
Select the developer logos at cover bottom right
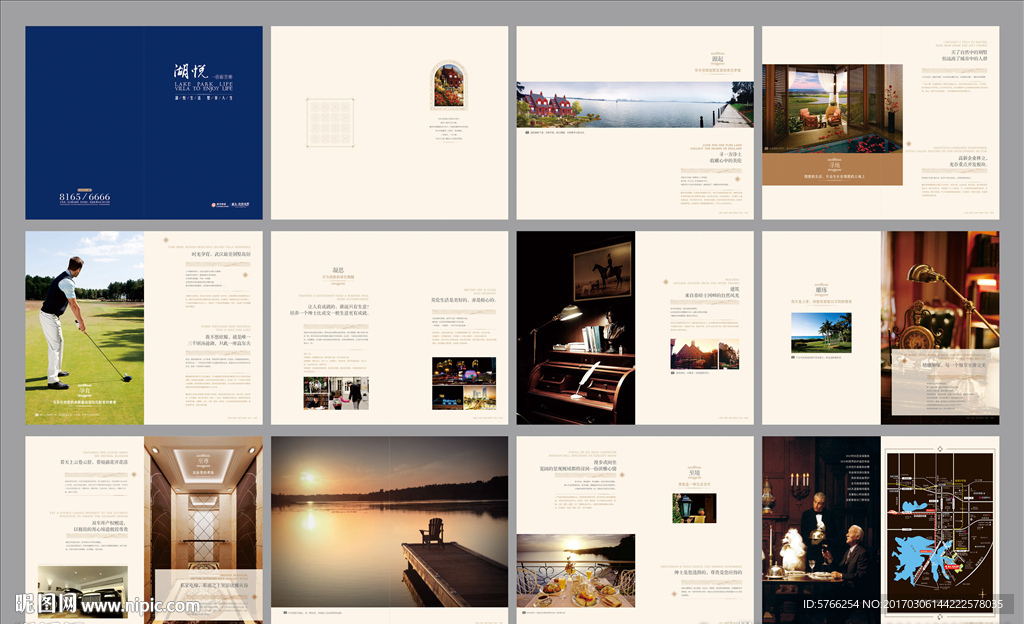point(230,205)
